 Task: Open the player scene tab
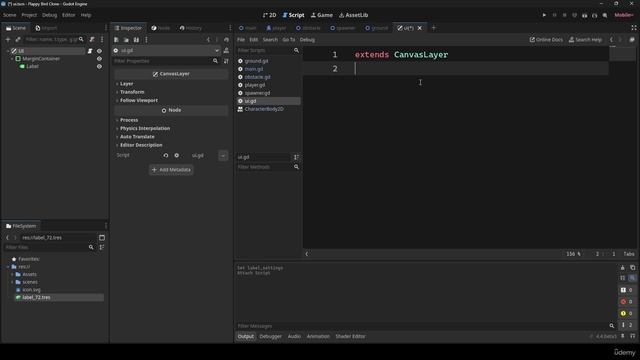tap(276, 28)
